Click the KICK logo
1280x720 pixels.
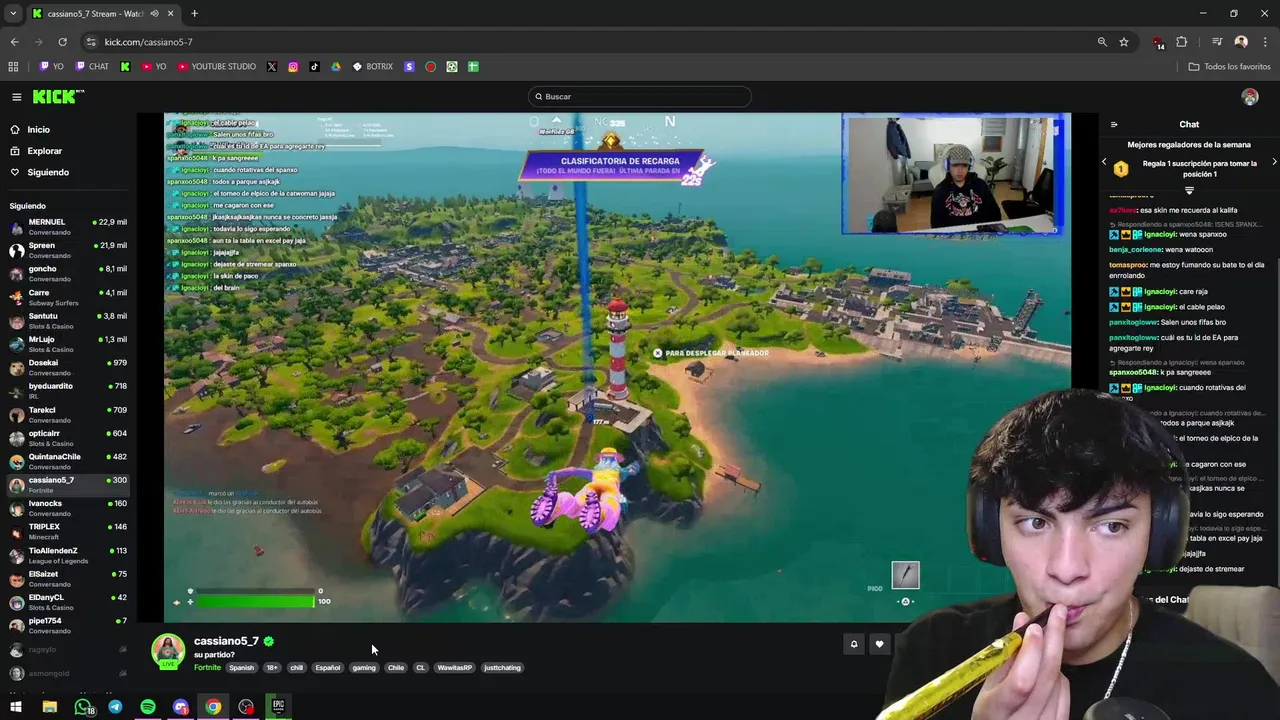click(59, 96)
